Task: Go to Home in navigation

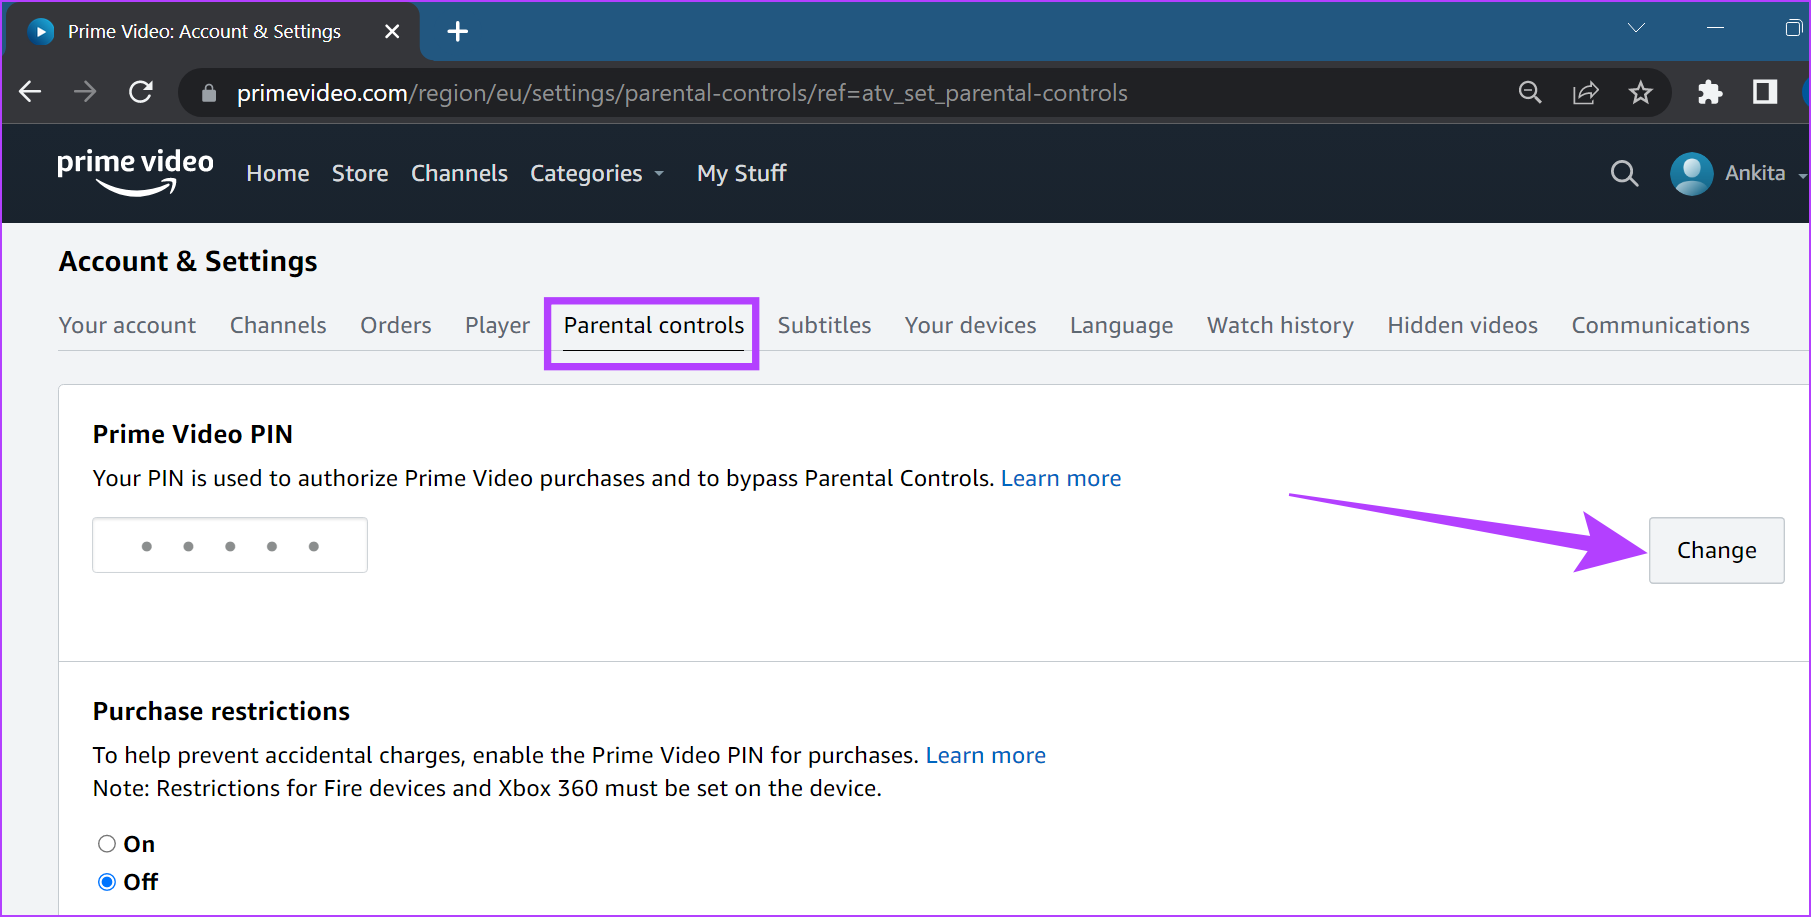Action: [278, 174]
